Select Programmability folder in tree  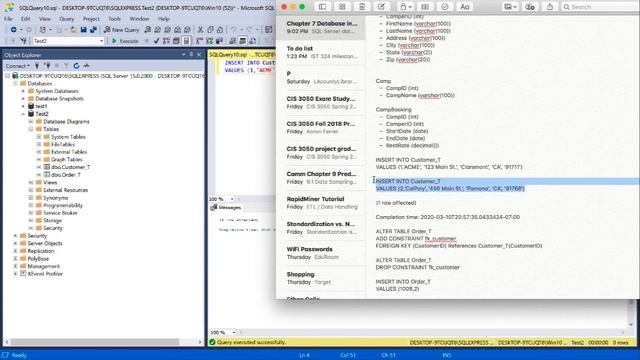[63, 205]
